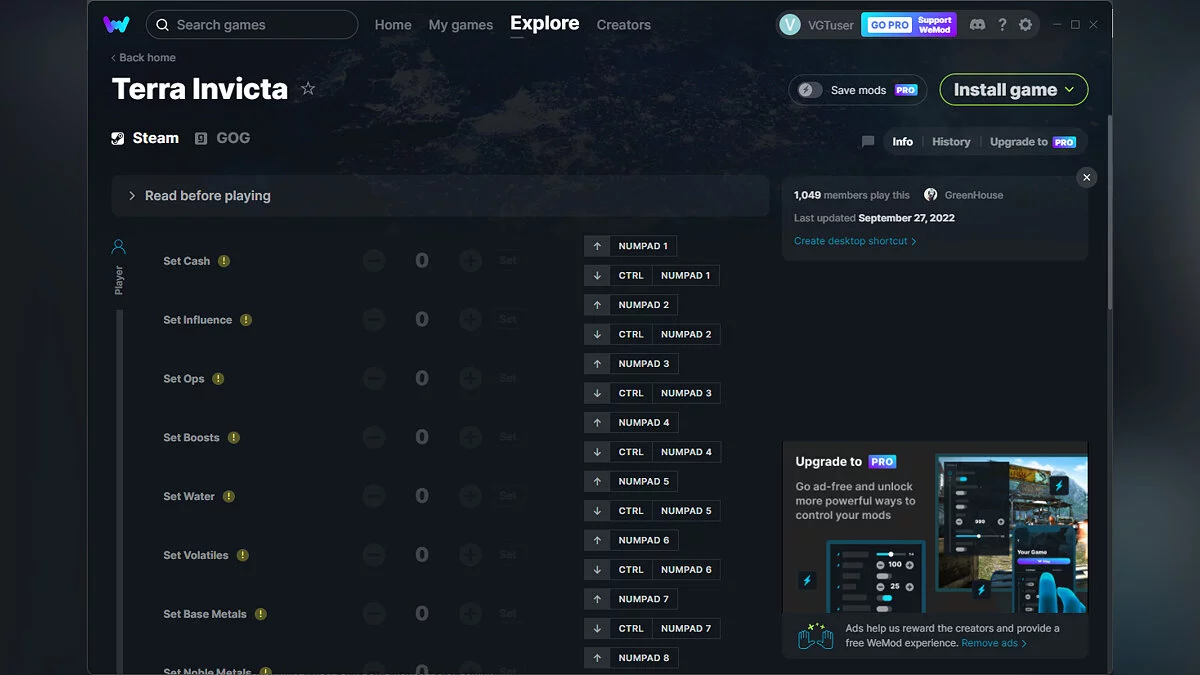This screenshot has width=1200, height=675.
Task: Decrease Set Volatiles with minus button
Action: coord(374,555)
